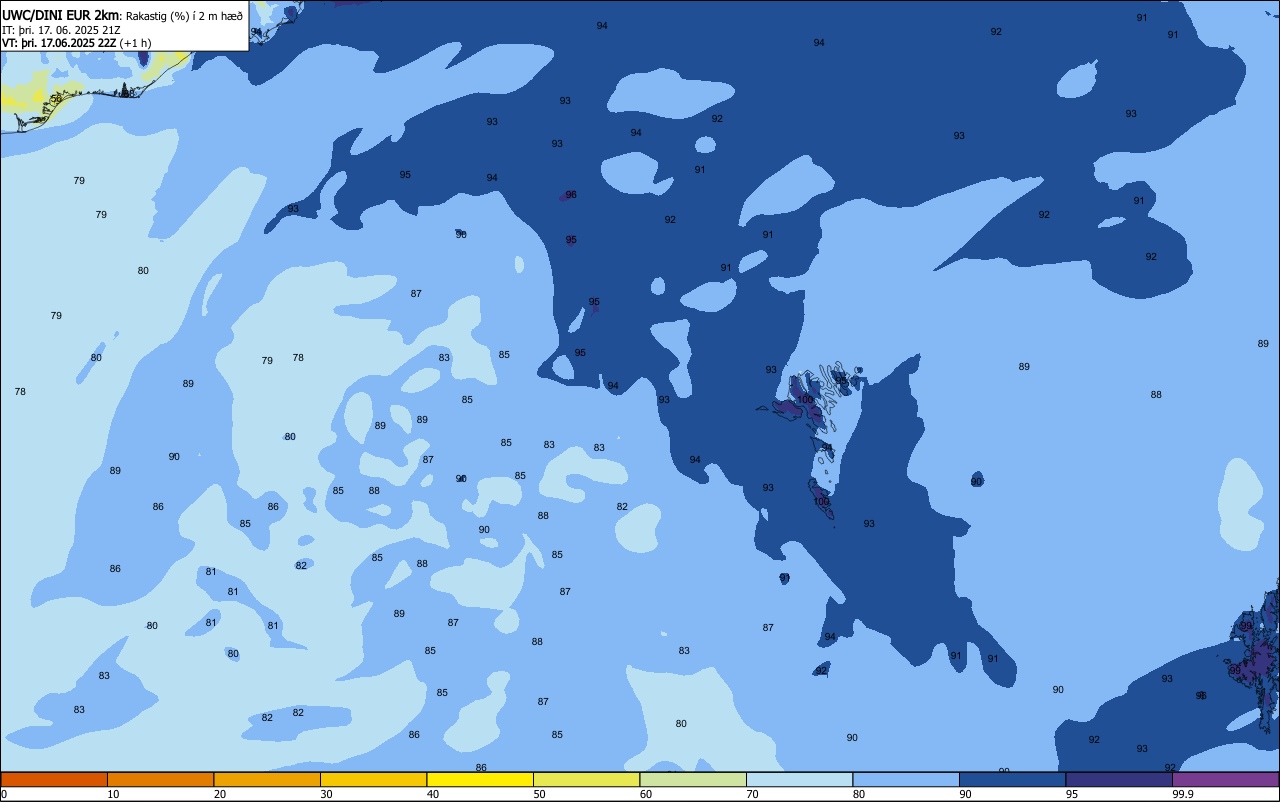
Task: Click the 'UWC/DINI EUR 2km' title text
Action: coord(61,15)
